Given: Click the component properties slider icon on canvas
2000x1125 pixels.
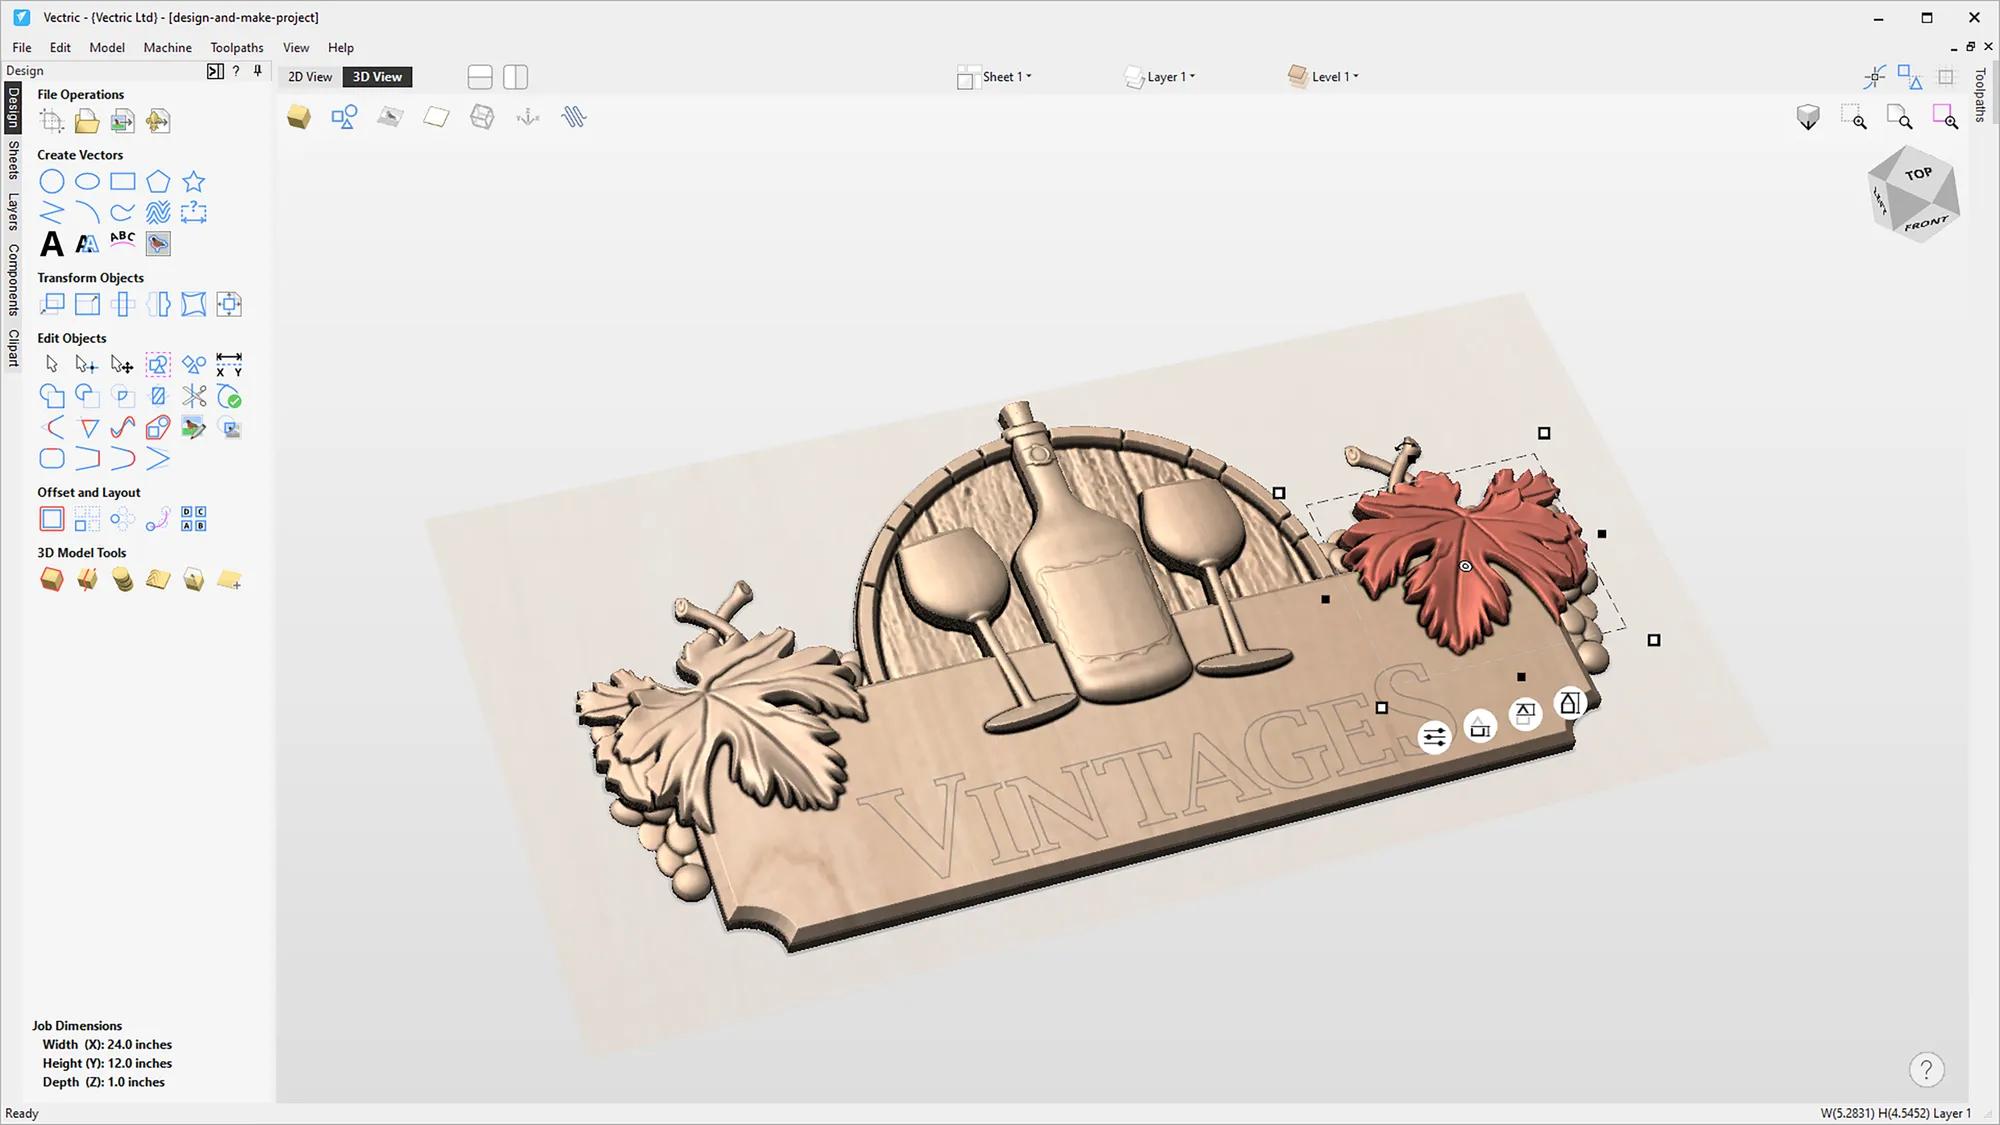Looking at the screenshot, I should pyautogui.click(x=1434, y=736).
